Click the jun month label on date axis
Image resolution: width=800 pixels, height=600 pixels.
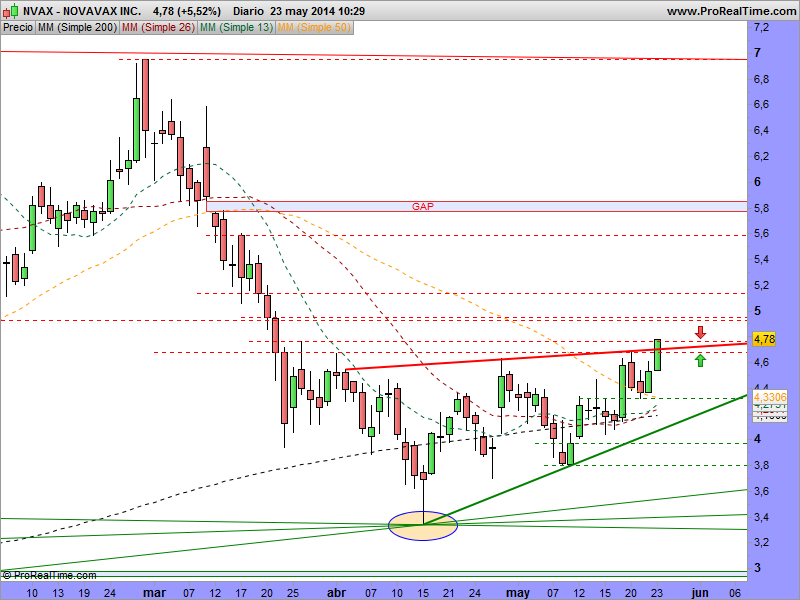point(699,593)
